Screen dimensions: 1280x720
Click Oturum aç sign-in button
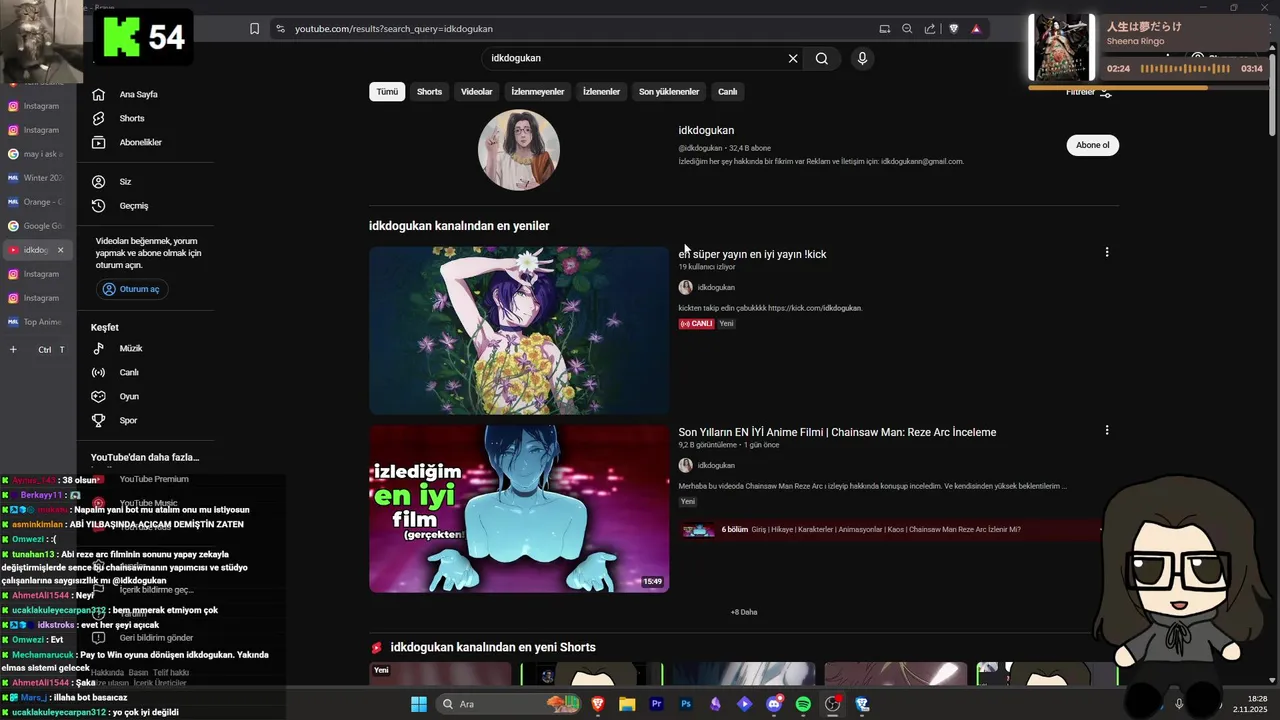coord(132,289)
